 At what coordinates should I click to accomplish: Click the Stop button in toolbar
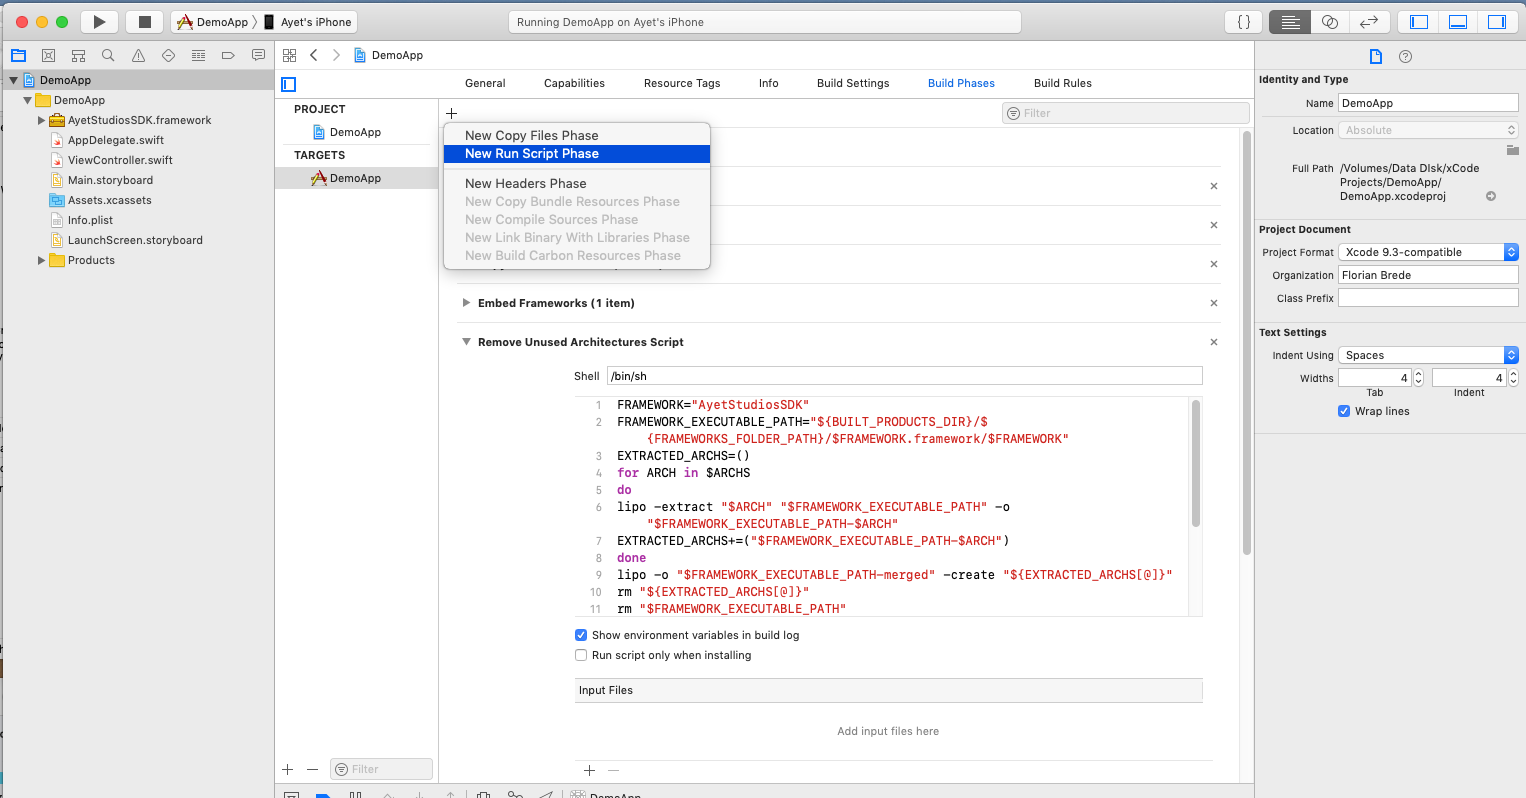click(144, 22)
